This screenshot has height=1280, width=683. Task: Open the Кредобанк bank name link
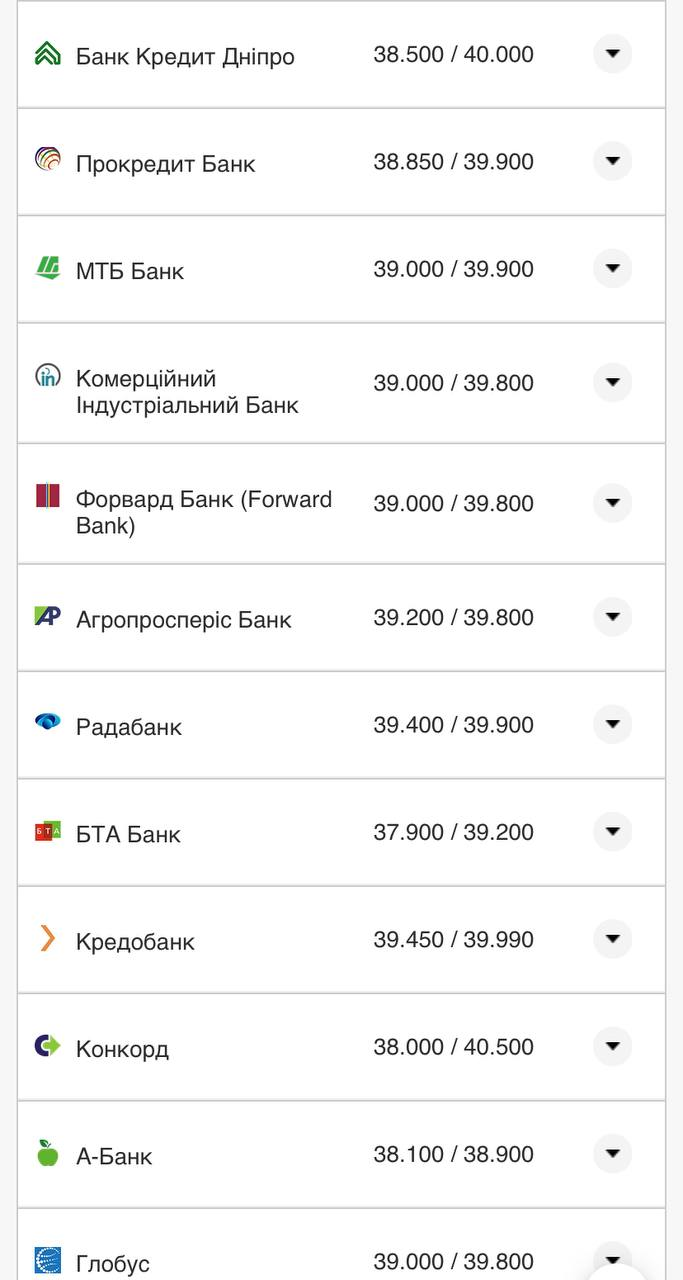(x=135, y=942)
